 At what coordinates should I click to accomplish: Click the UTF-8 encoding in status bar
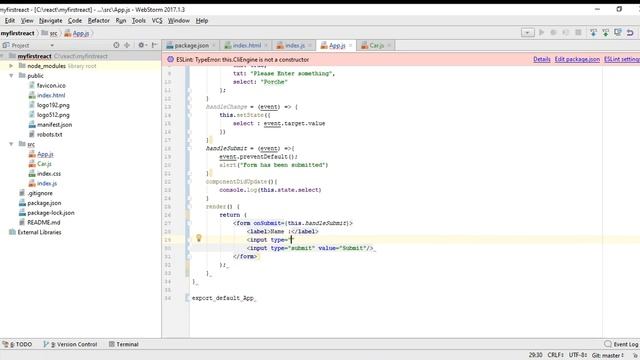(x=578, y=355)
